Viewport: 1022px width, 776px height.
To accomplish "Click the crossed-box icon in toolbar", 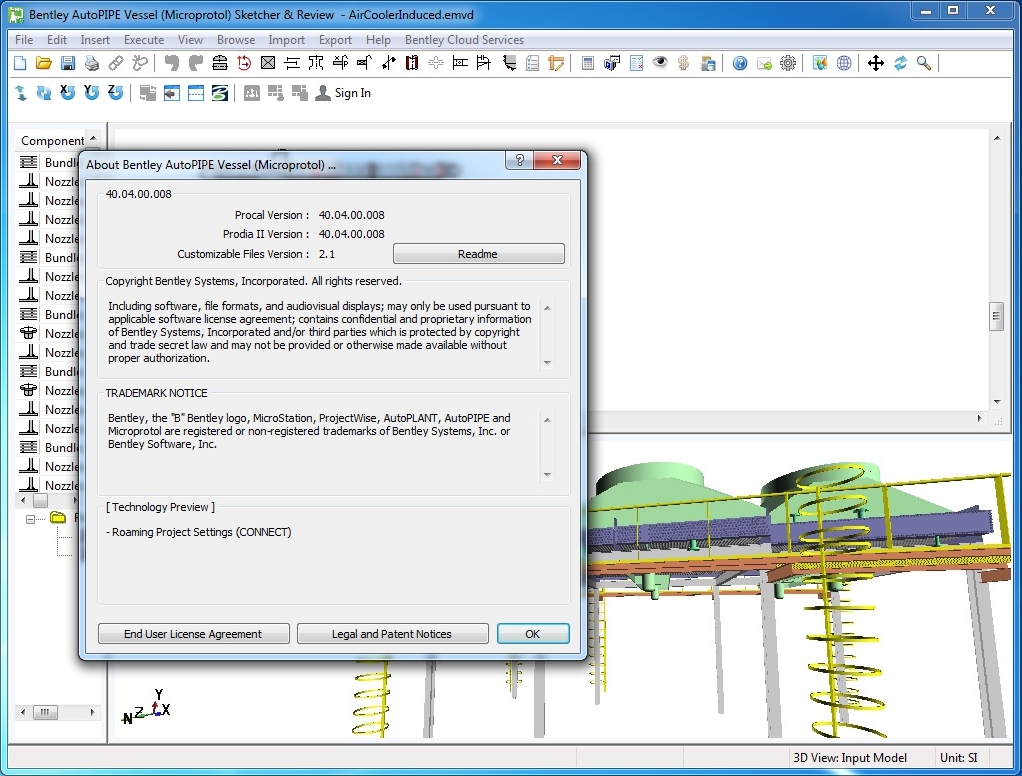I will pyautogui.click(x=268, y=63).
